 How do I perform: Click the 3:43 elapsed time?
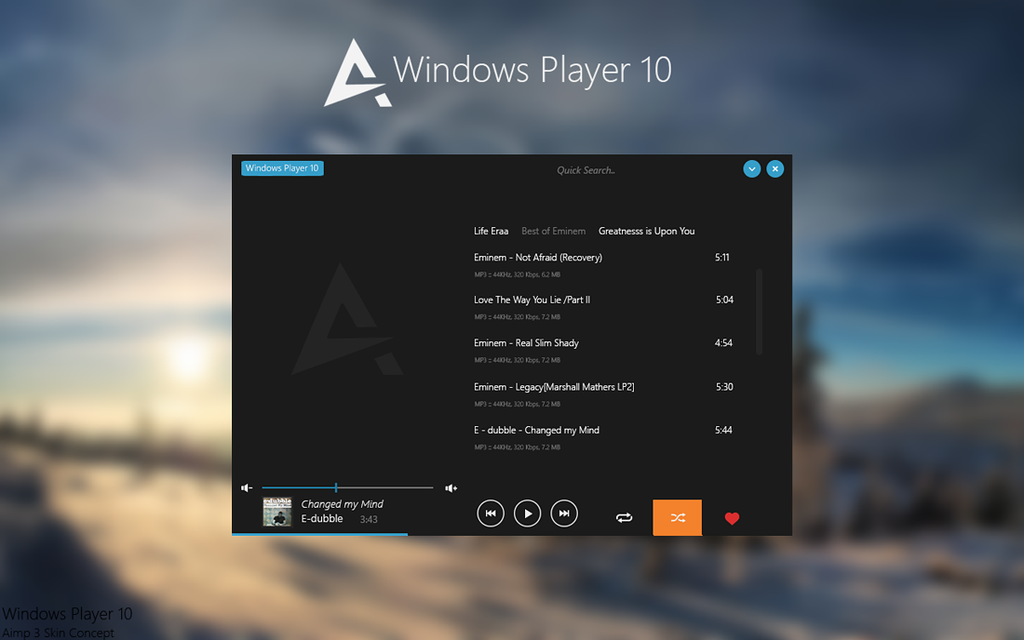[x=368, y=520]
